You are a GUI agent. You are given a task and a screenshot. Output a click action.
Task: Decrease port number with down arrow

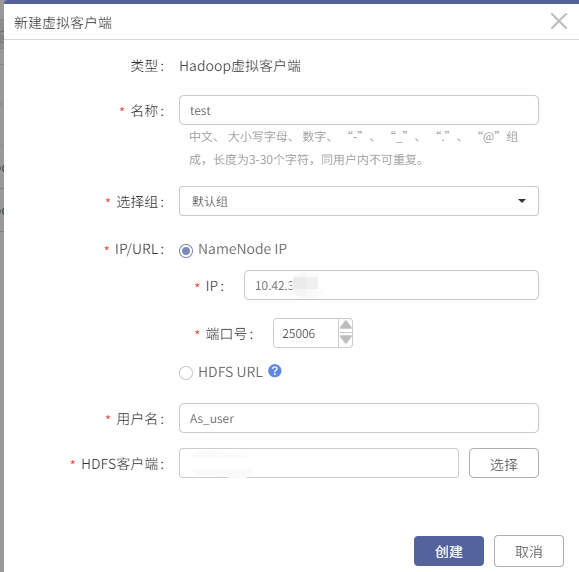coord(346,339)
